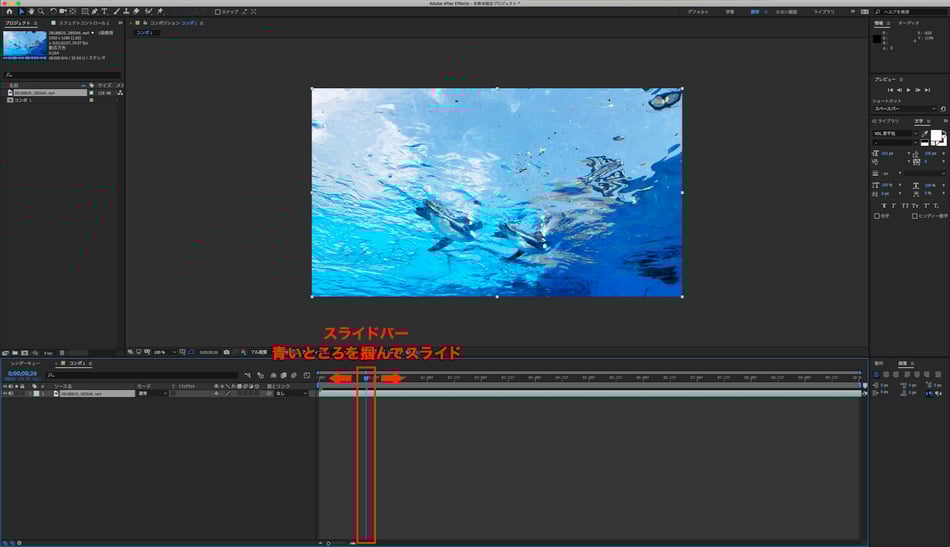Jump to first frame in the preview panel

pos(889,90)
